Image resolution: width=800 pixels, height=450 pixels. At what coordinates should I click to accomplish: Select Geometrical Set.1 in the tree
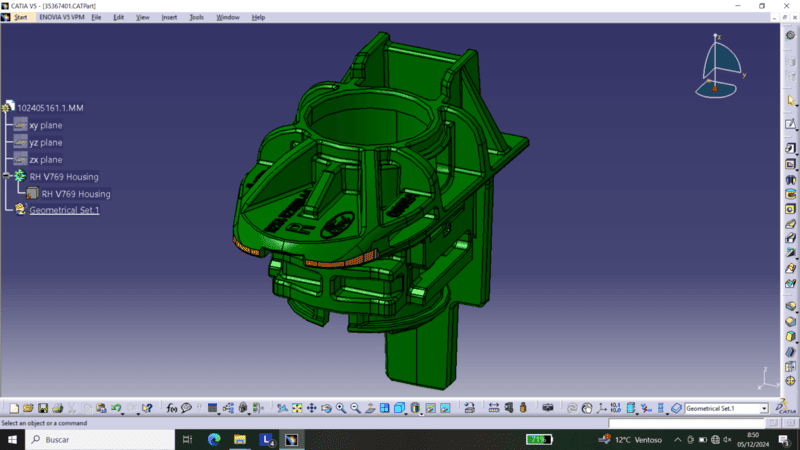pyautogui.click(x=64, y=210)
